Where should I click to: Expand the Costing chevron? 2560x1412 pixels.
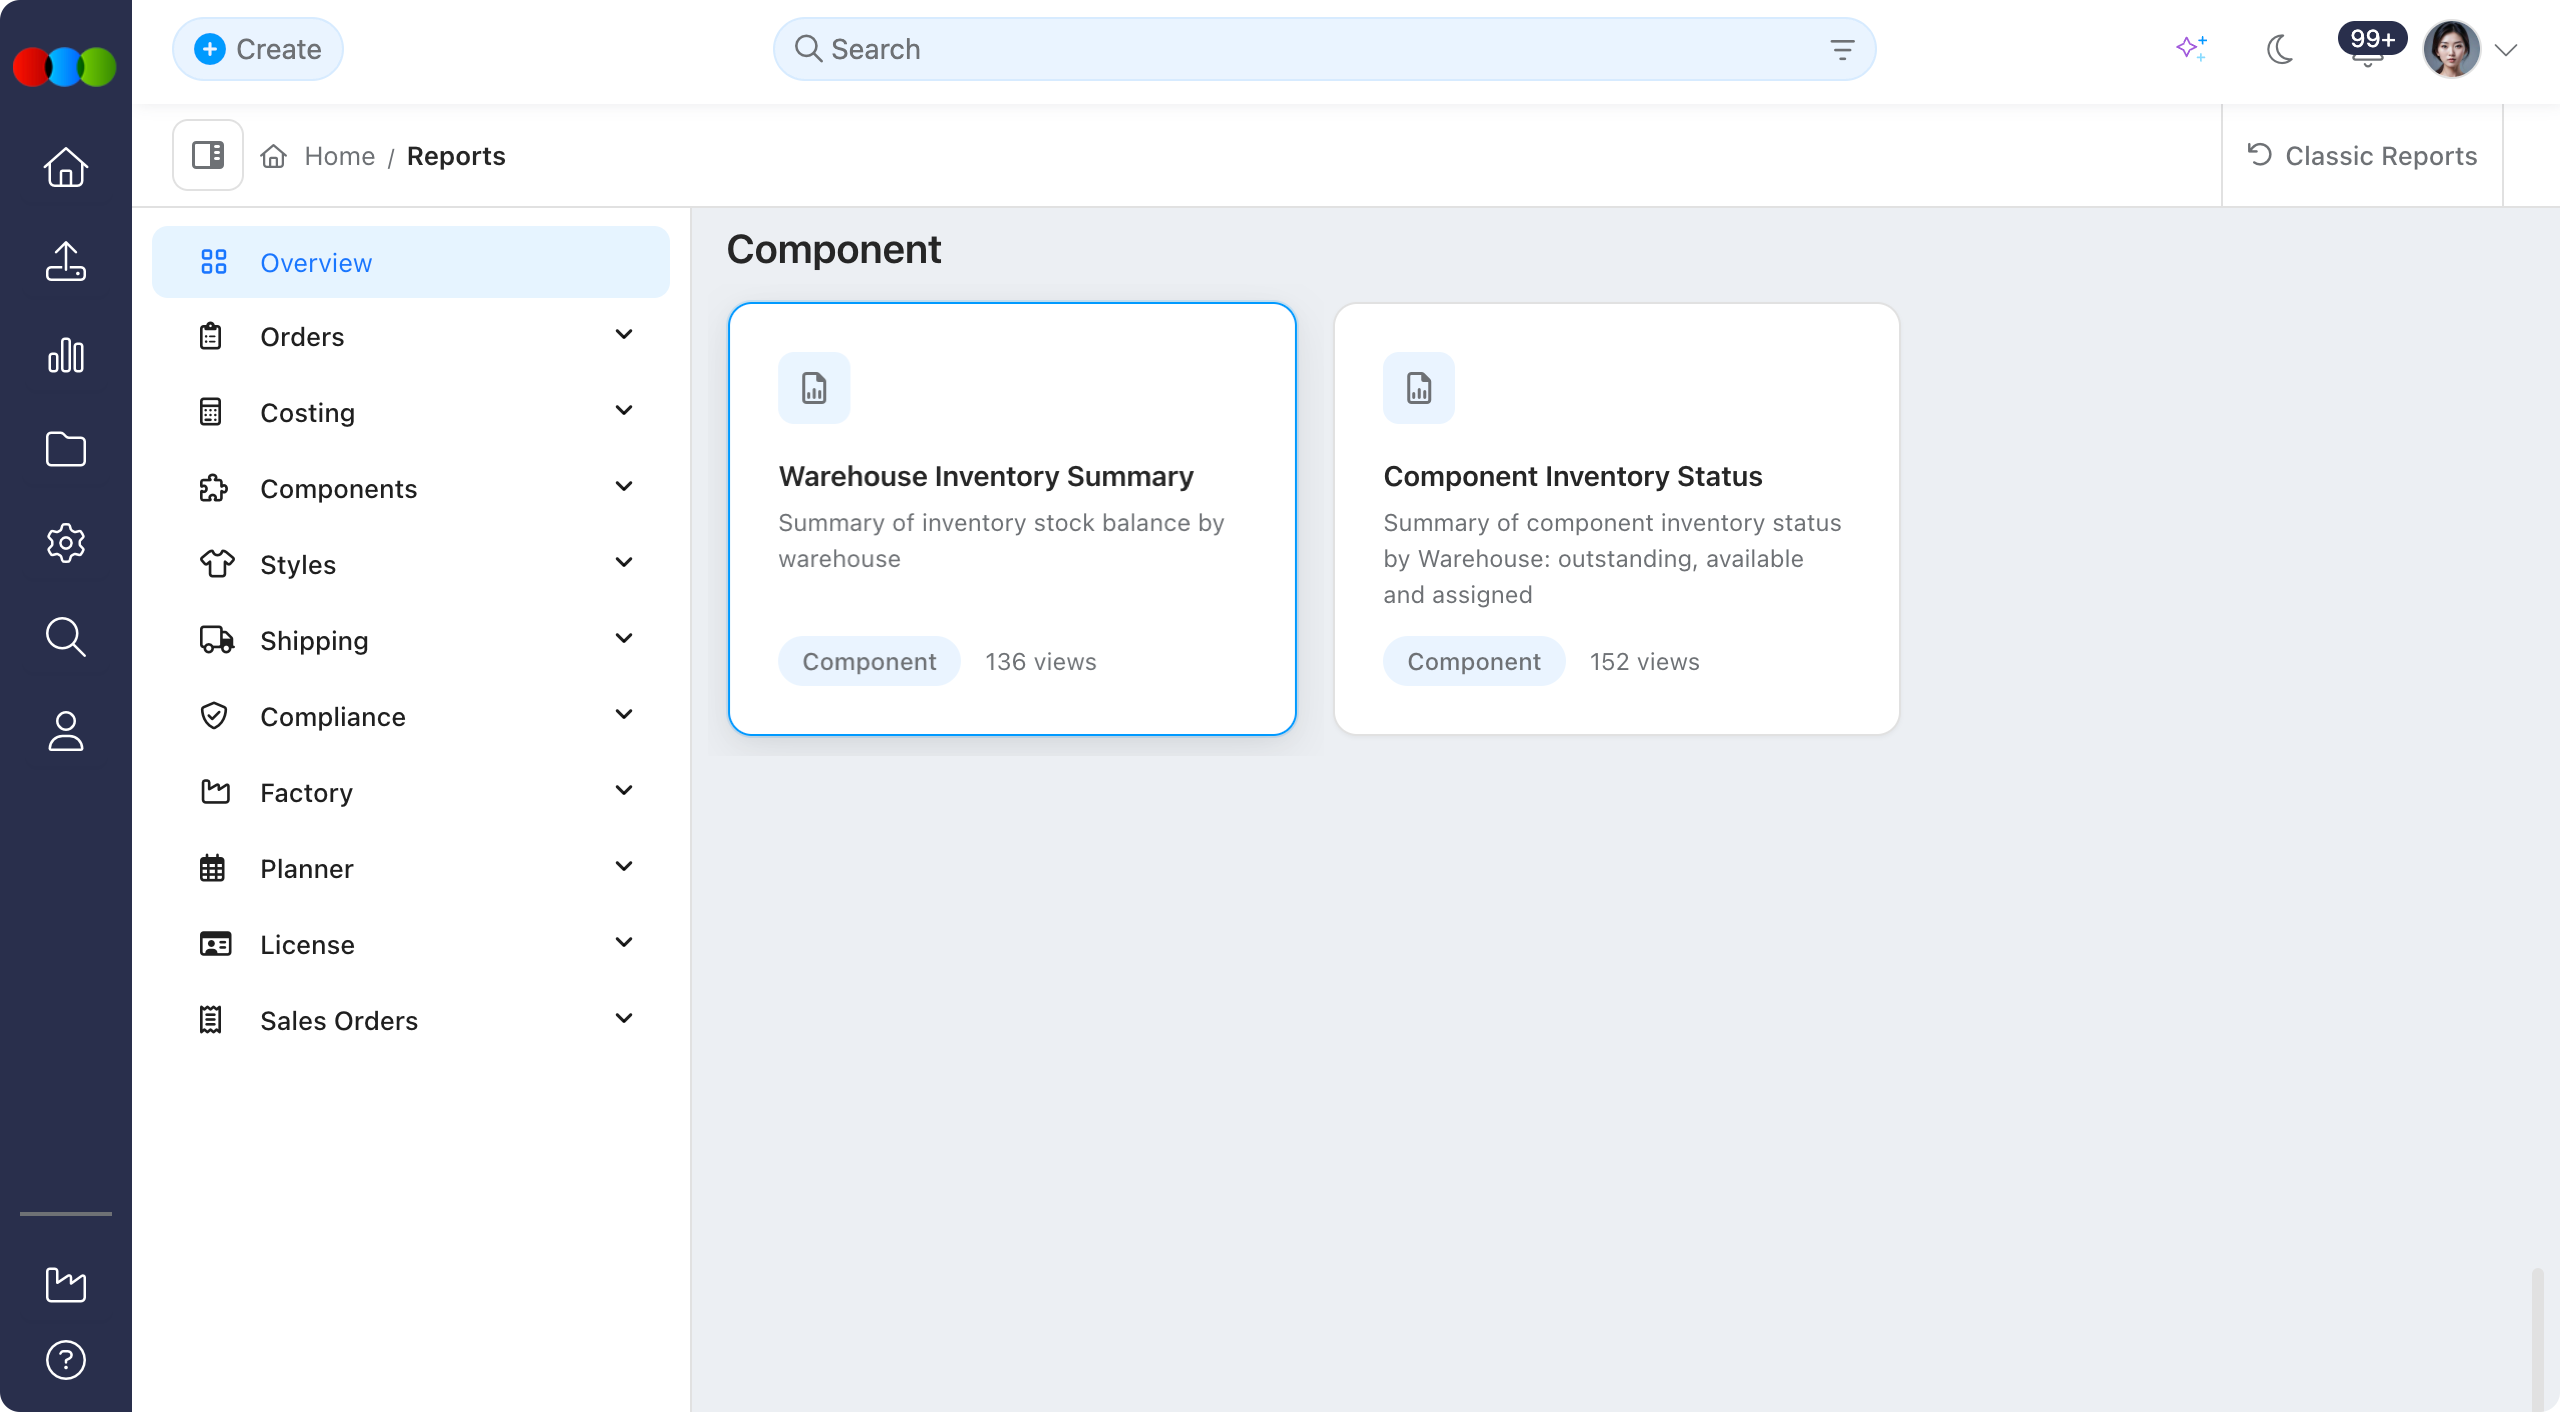tap(624, 411)
